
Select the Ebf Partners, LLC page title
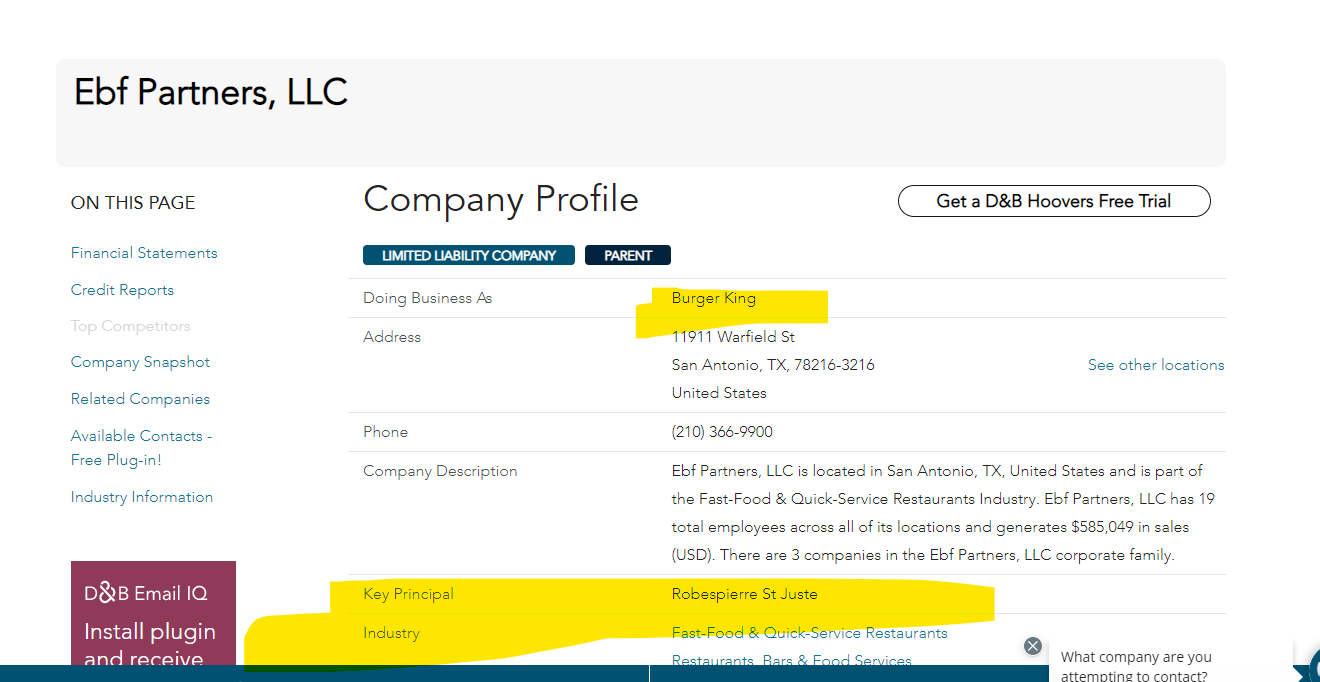pyautogui.click(x=211, y=92)
